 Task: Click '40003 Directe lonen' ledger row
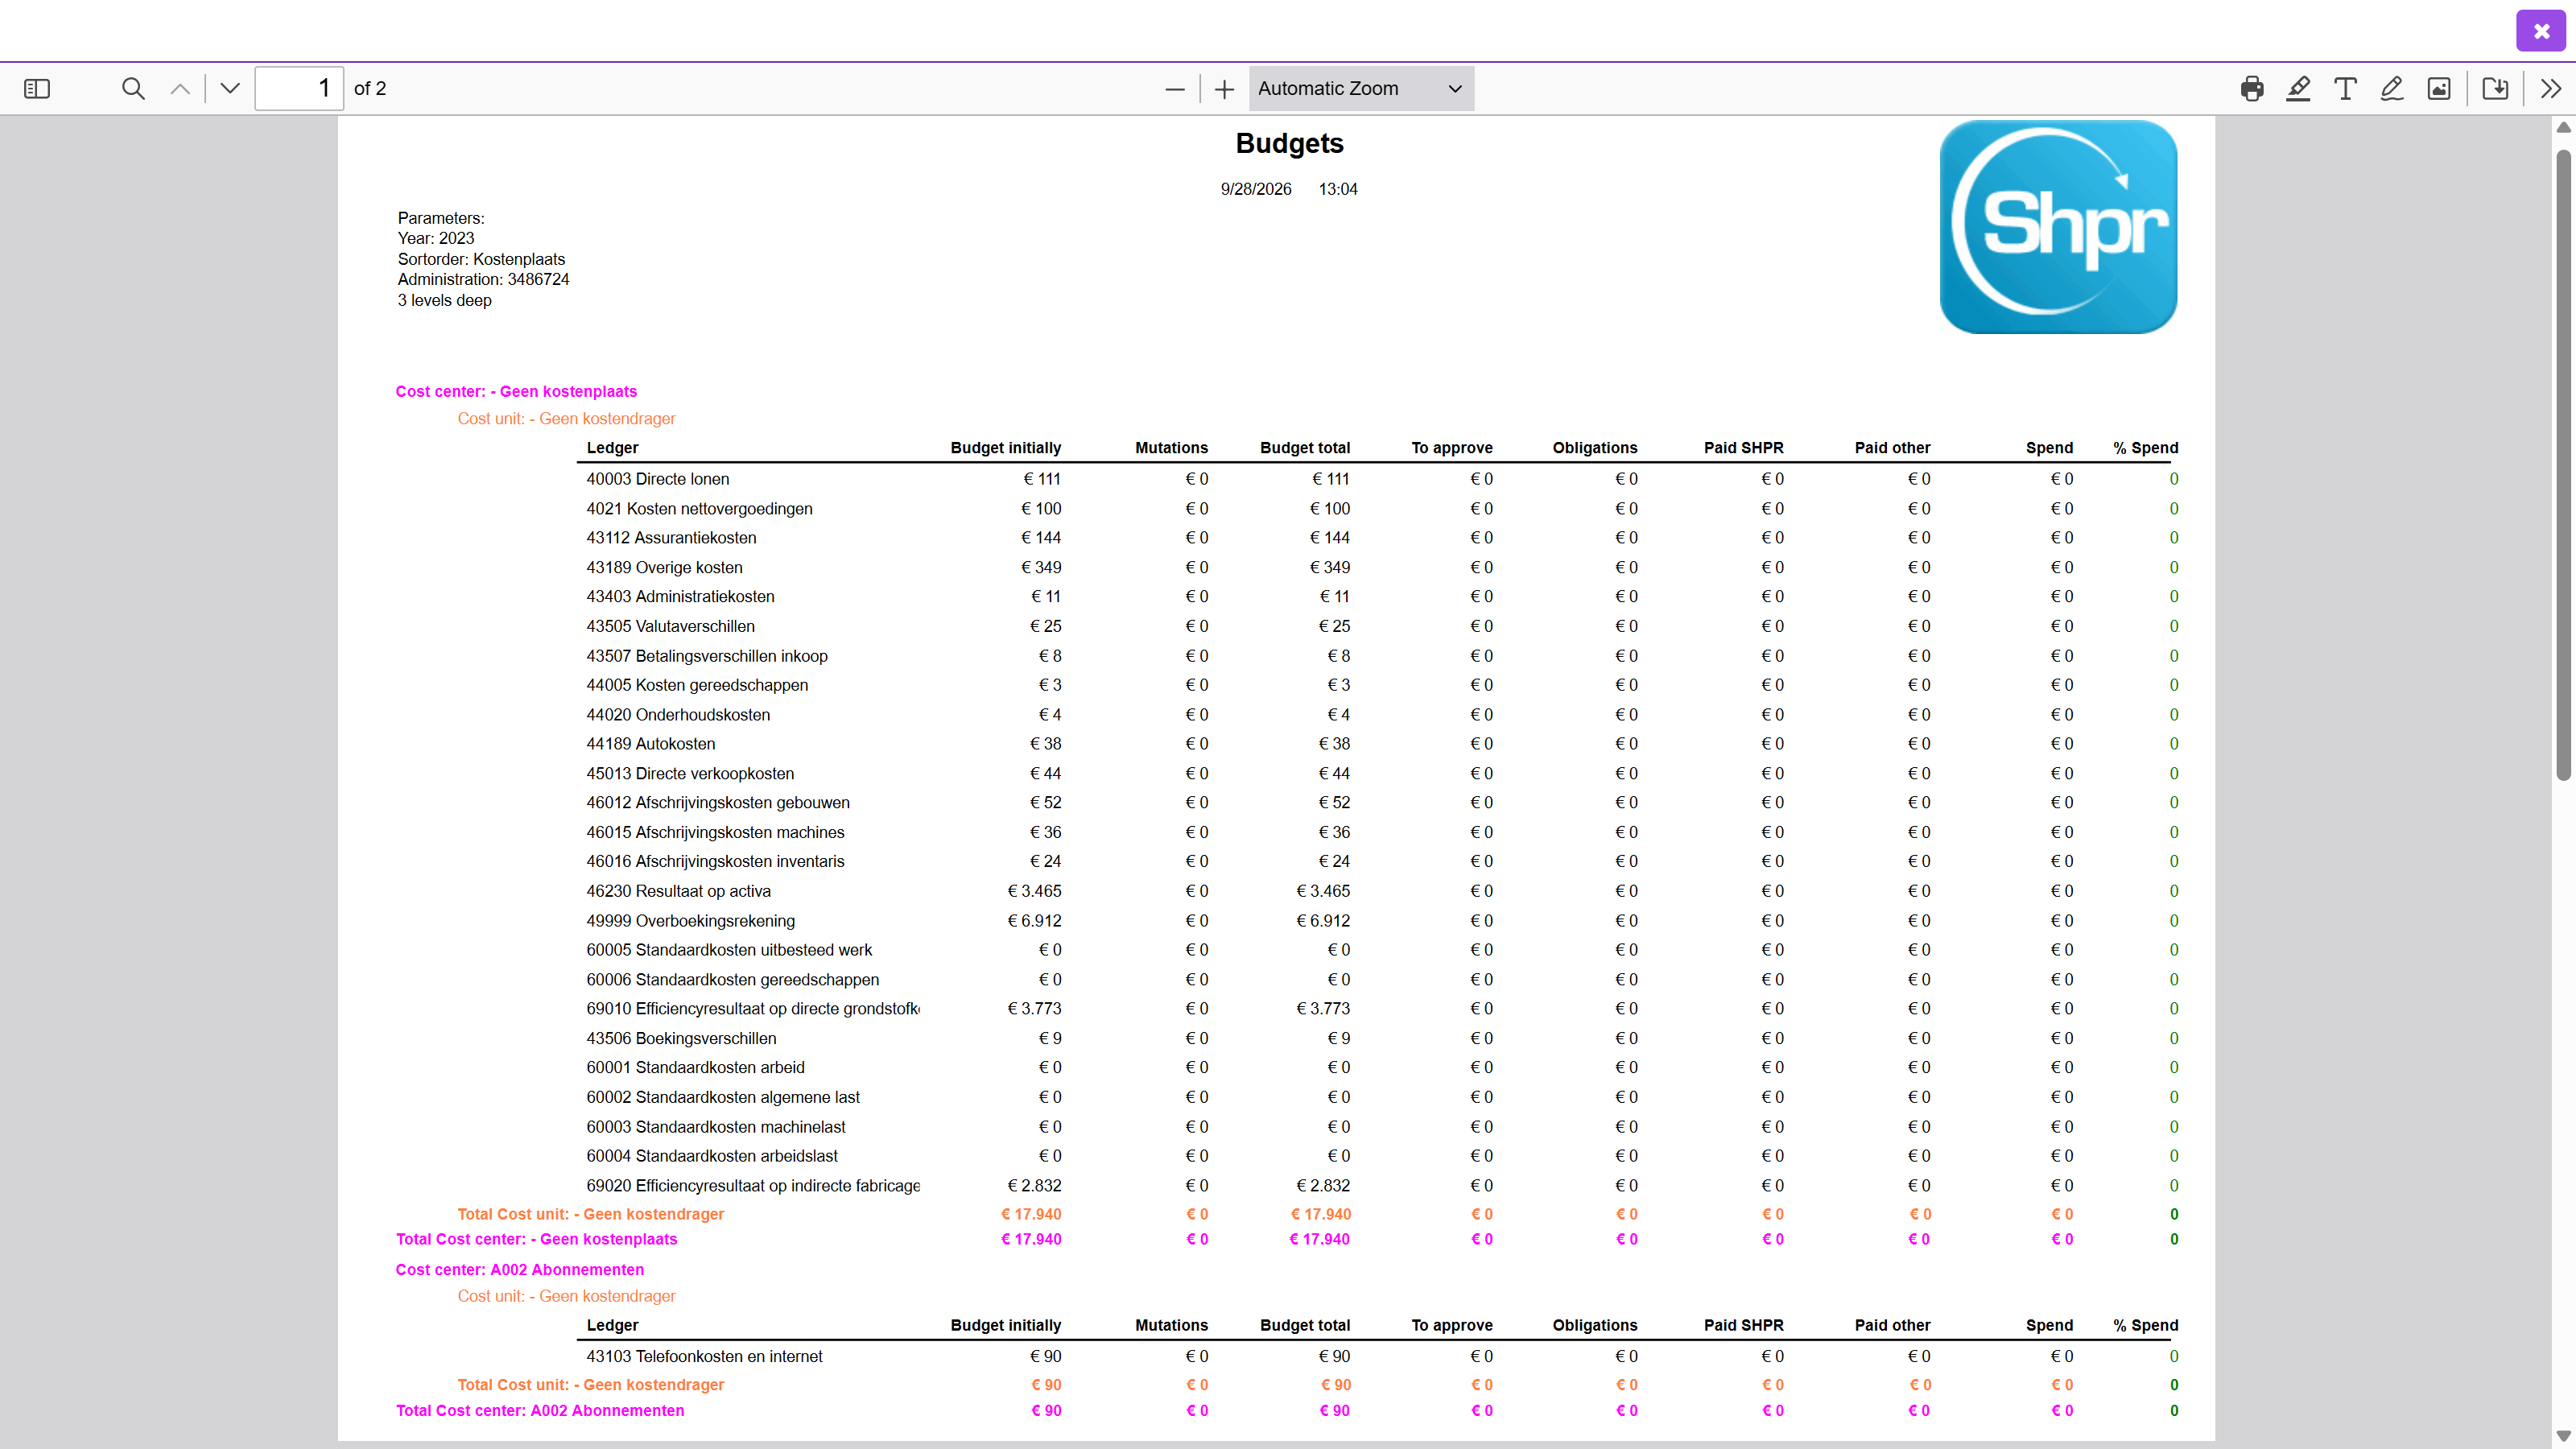point(1381,479)
